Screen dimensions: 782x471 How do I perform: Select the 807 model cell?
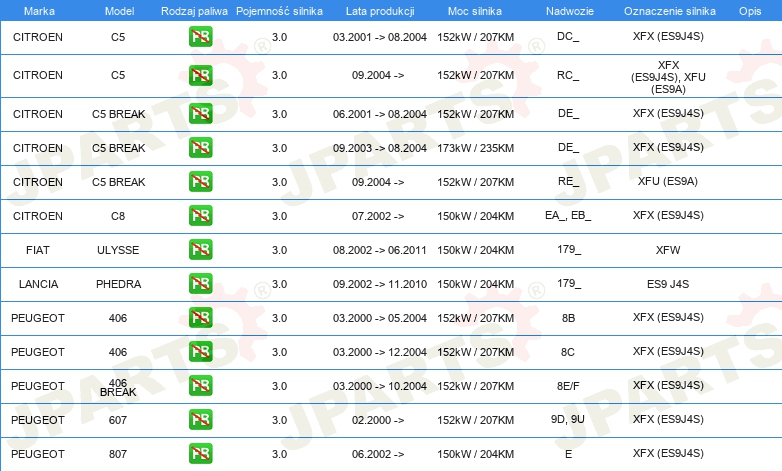click(118, 454)
